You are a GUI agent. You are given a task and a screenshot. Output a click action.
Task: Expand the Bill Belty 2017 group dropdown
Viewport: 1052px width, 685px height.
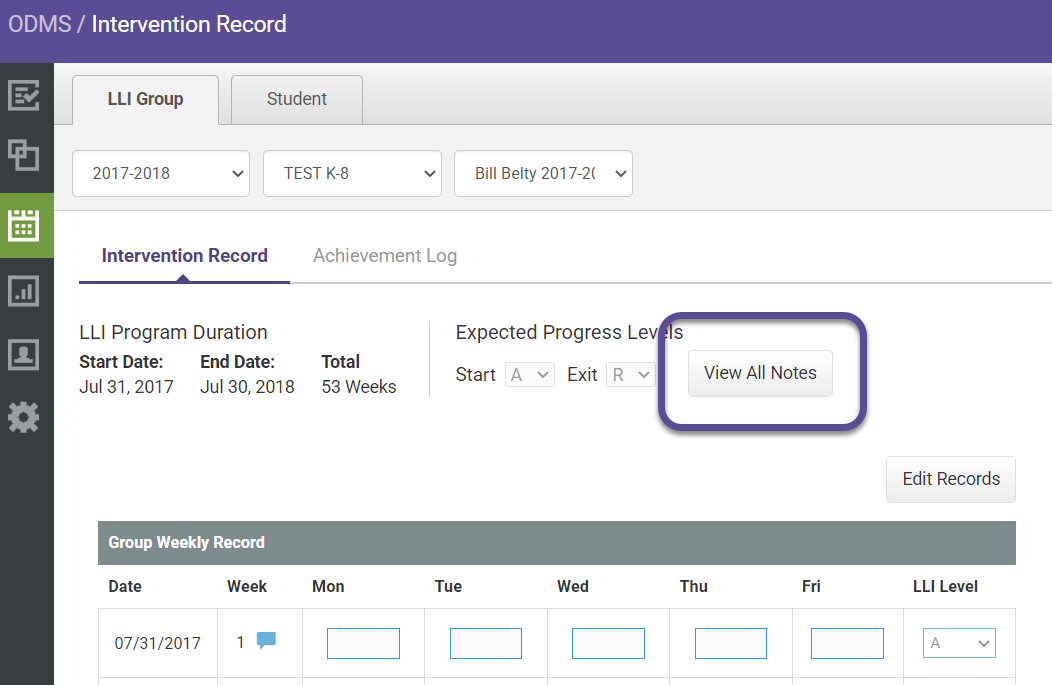pyautogui.click(x=543, y=173)
